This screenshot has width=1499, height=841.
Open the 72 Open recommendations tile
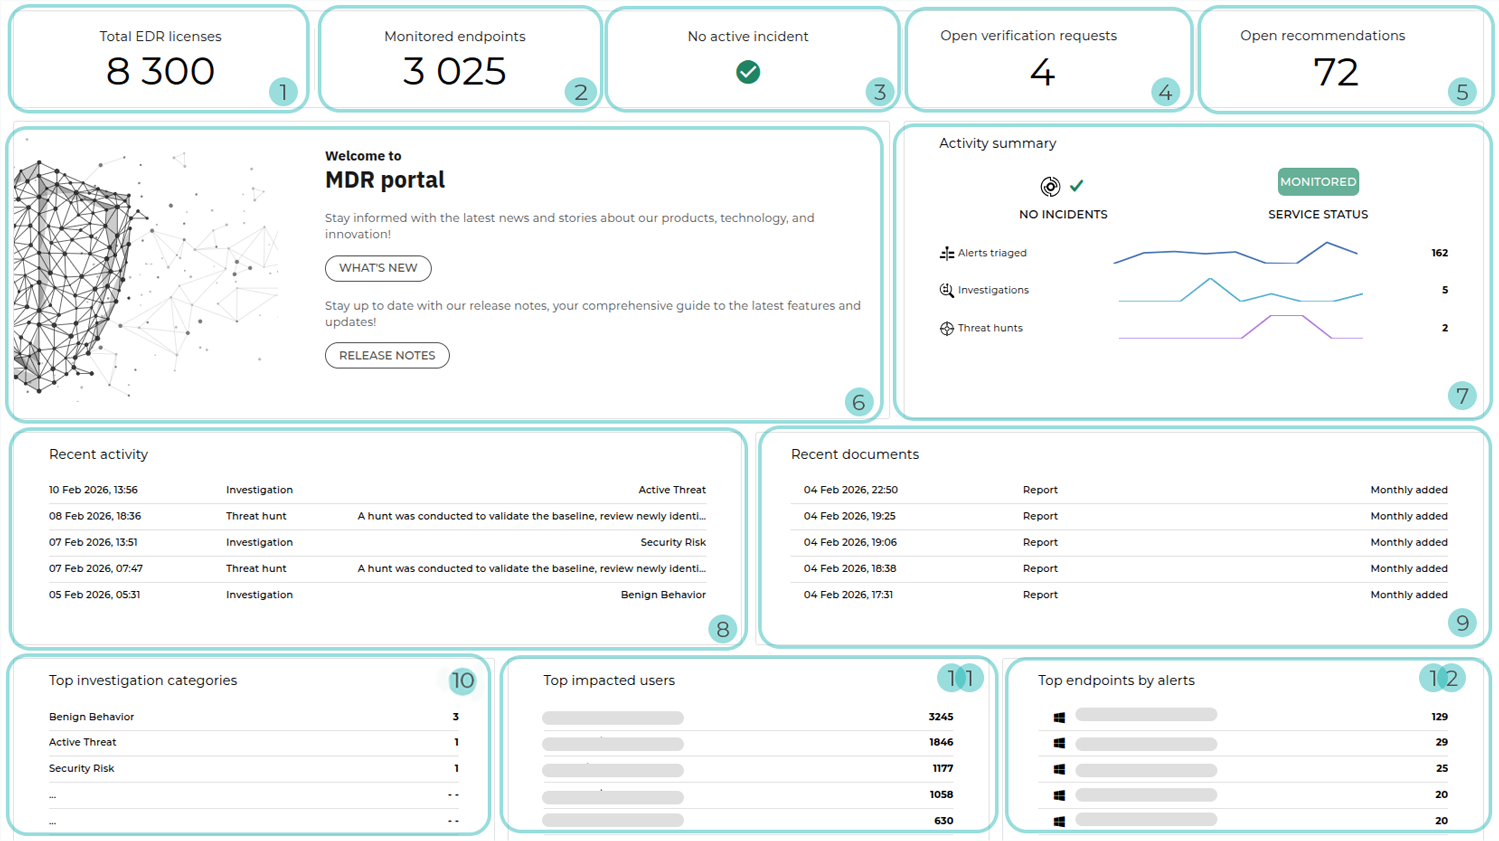[1335, 72]
